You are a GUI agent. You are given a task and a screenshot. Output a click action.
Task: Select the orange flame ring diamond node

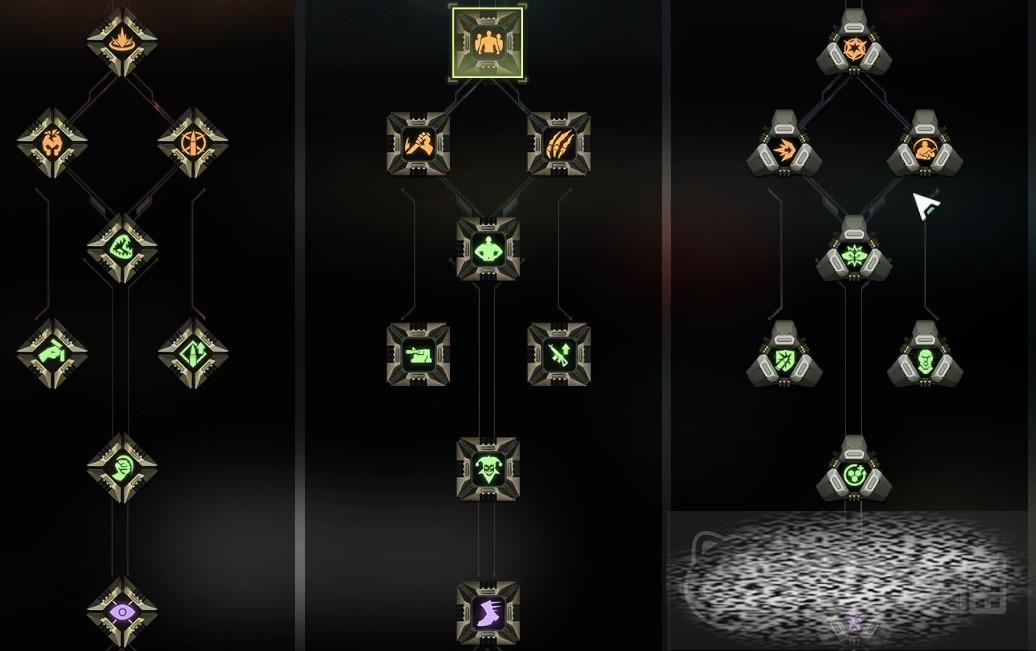(x=122, y=41)
